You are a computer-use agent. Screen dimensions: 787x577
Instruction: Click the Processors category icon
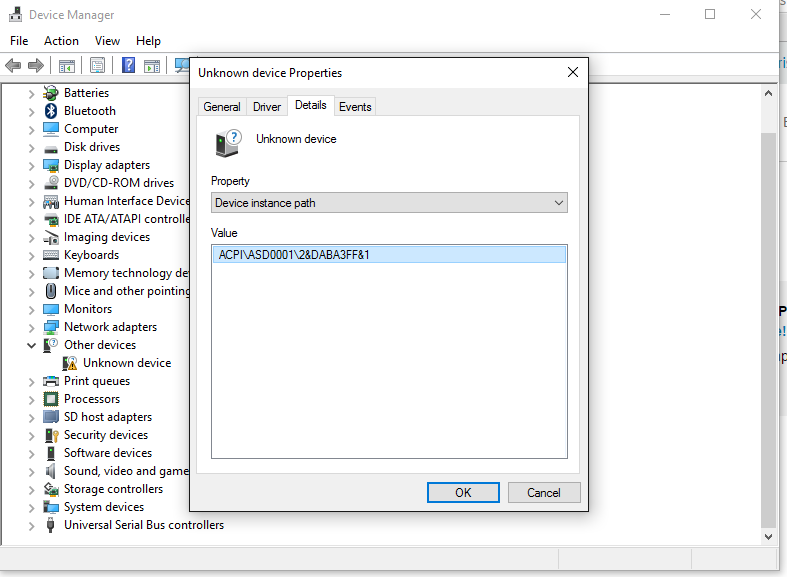pyautogui.click(x=51, y=399)
